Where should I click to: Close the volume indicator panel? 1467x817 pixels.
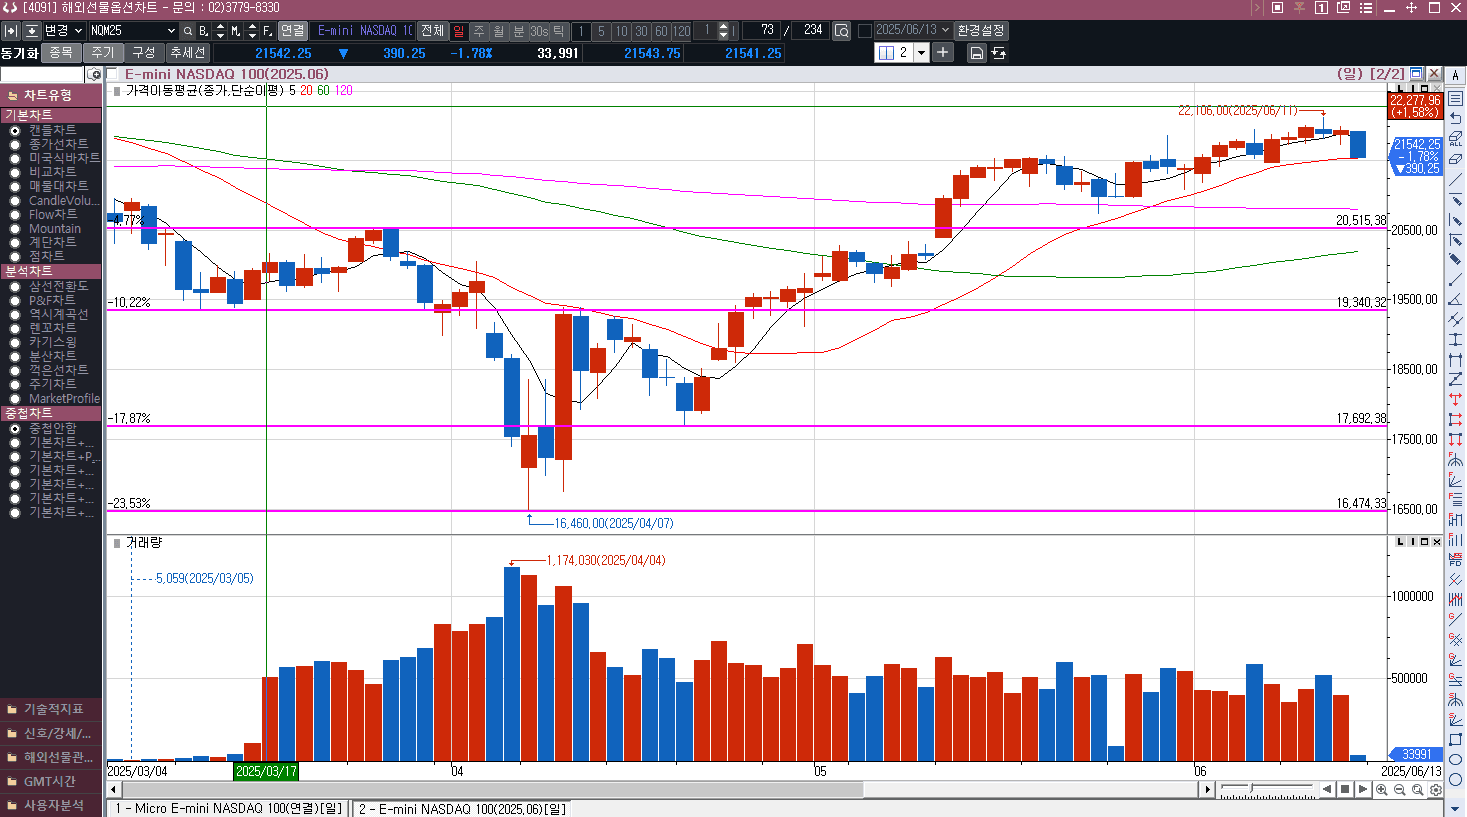tap(1437, 542)
